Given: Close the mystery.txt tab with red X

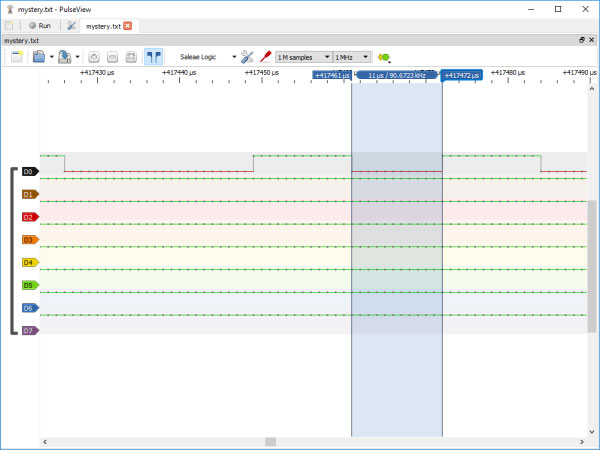Looking at the screenshot, I should 128,26.
